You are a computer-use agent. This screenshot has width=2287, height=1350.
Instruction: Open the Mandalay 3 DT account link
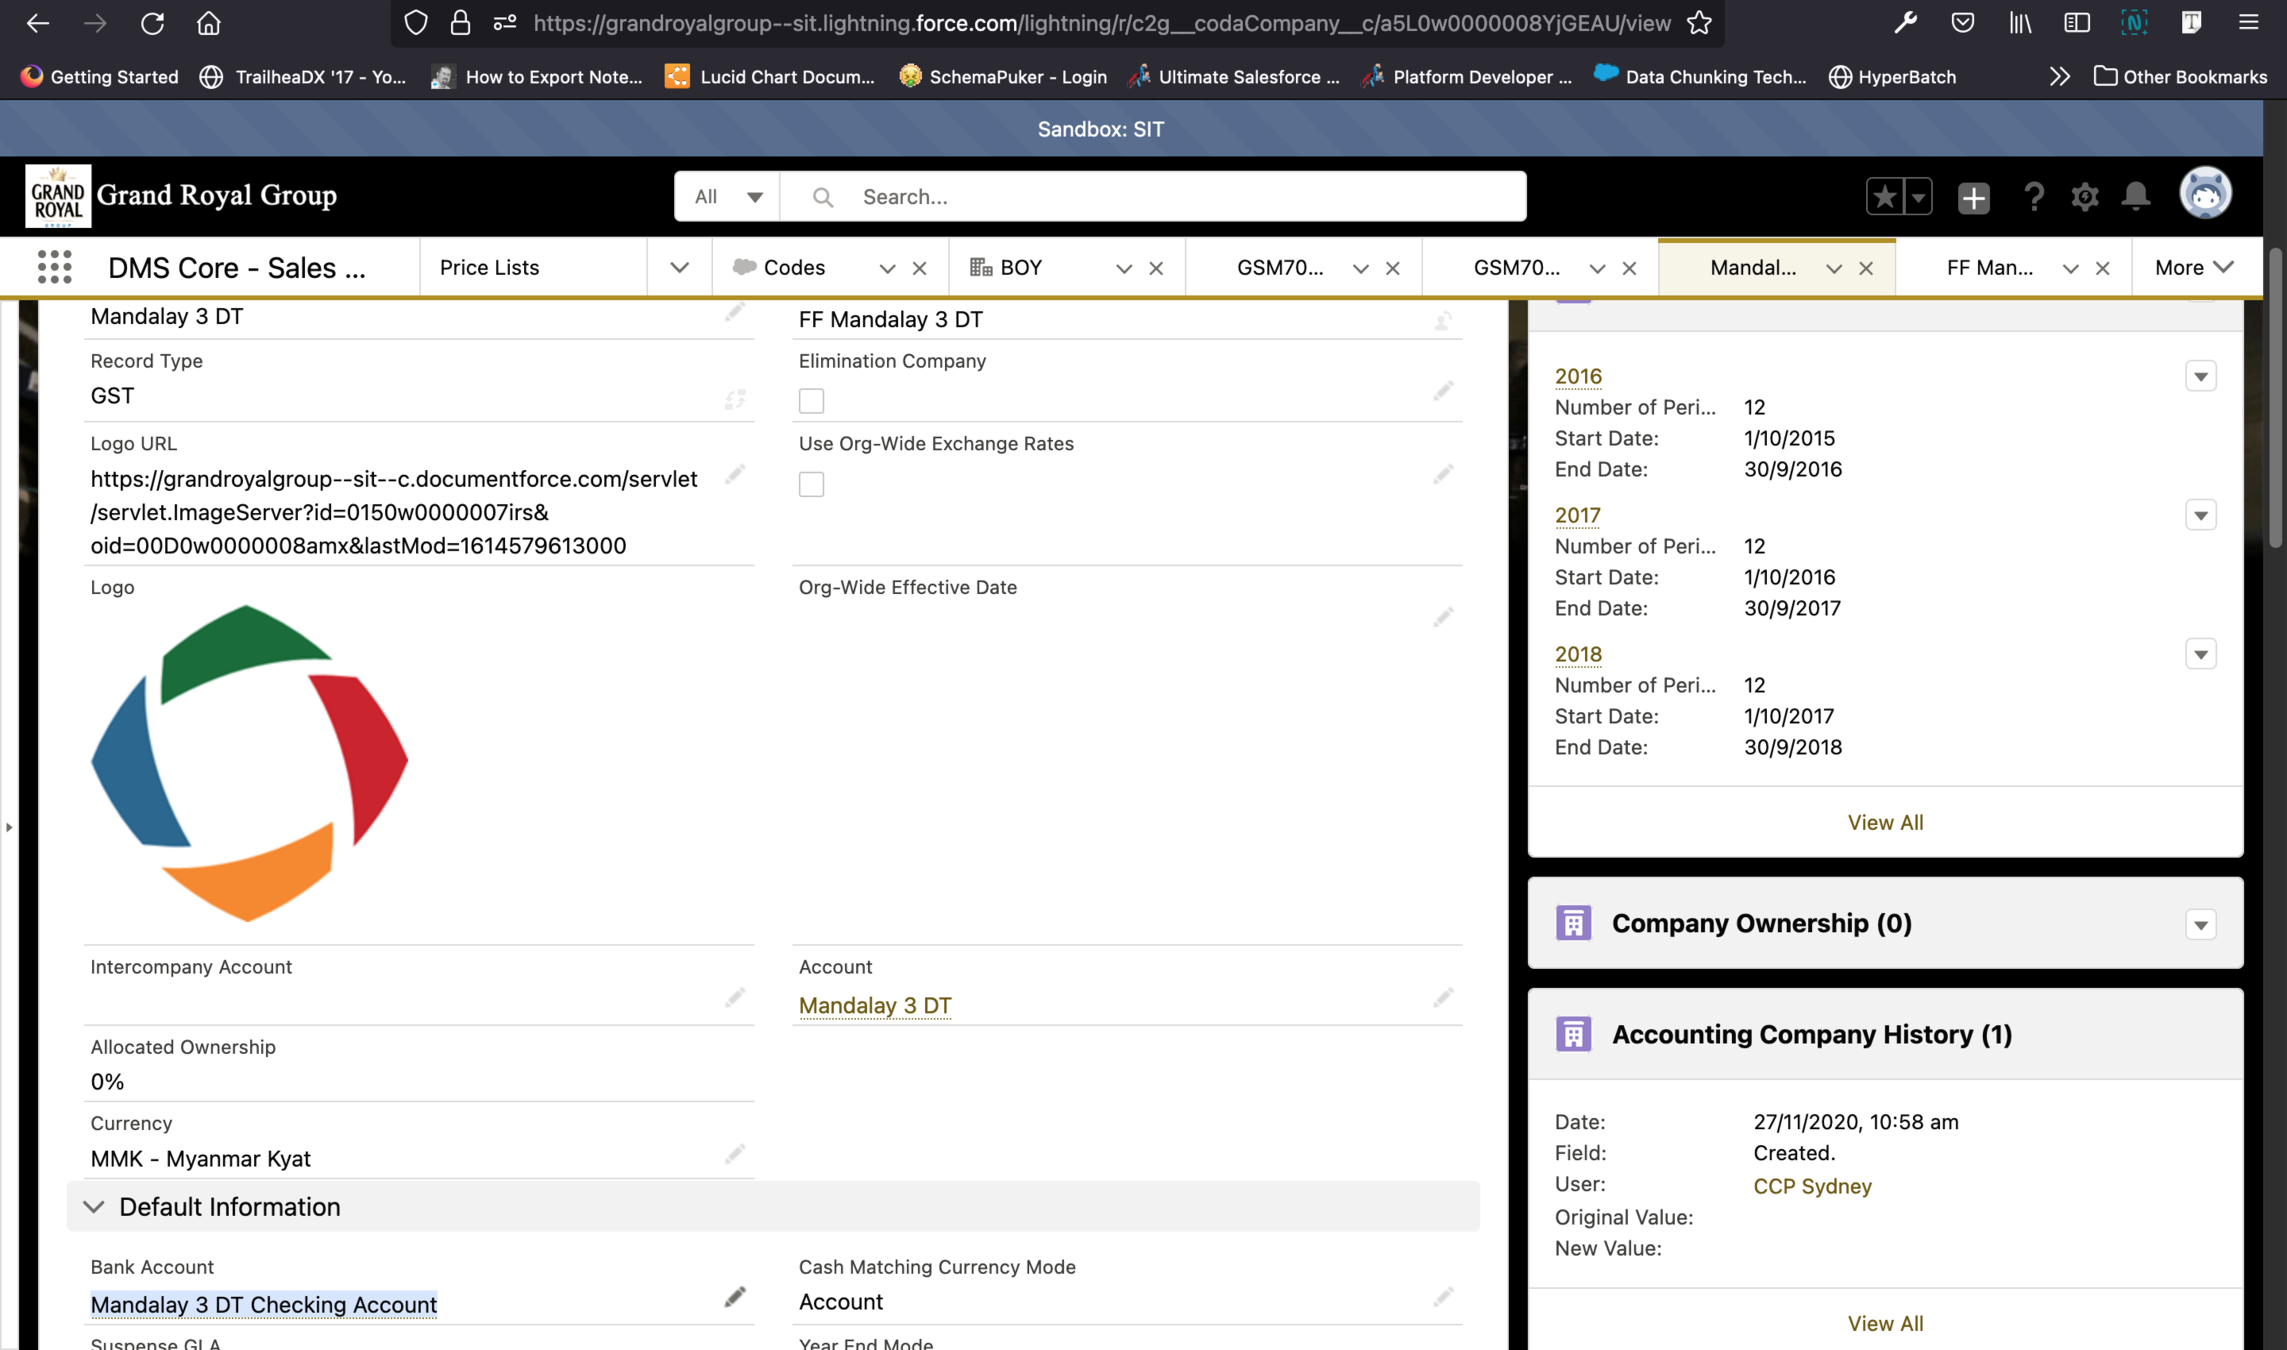(x=875, y=1005)
